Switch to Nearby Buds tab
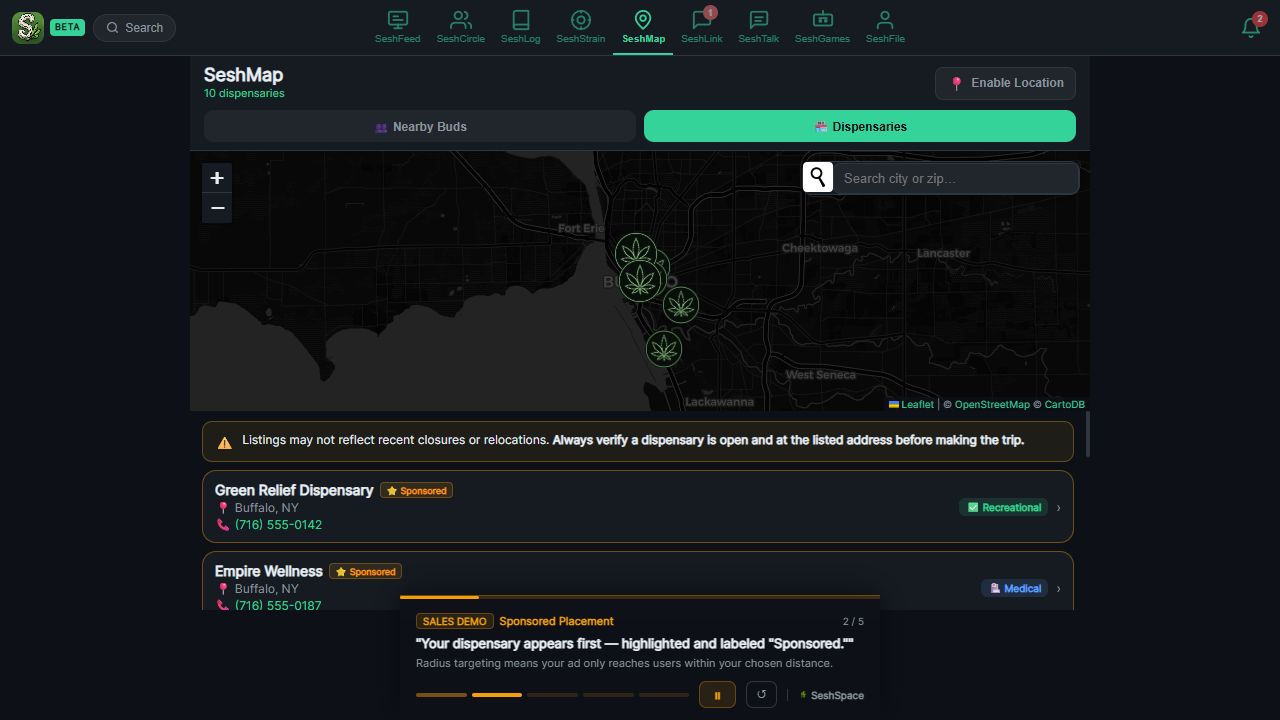1280x720 pixels. [x=420, y=126]
